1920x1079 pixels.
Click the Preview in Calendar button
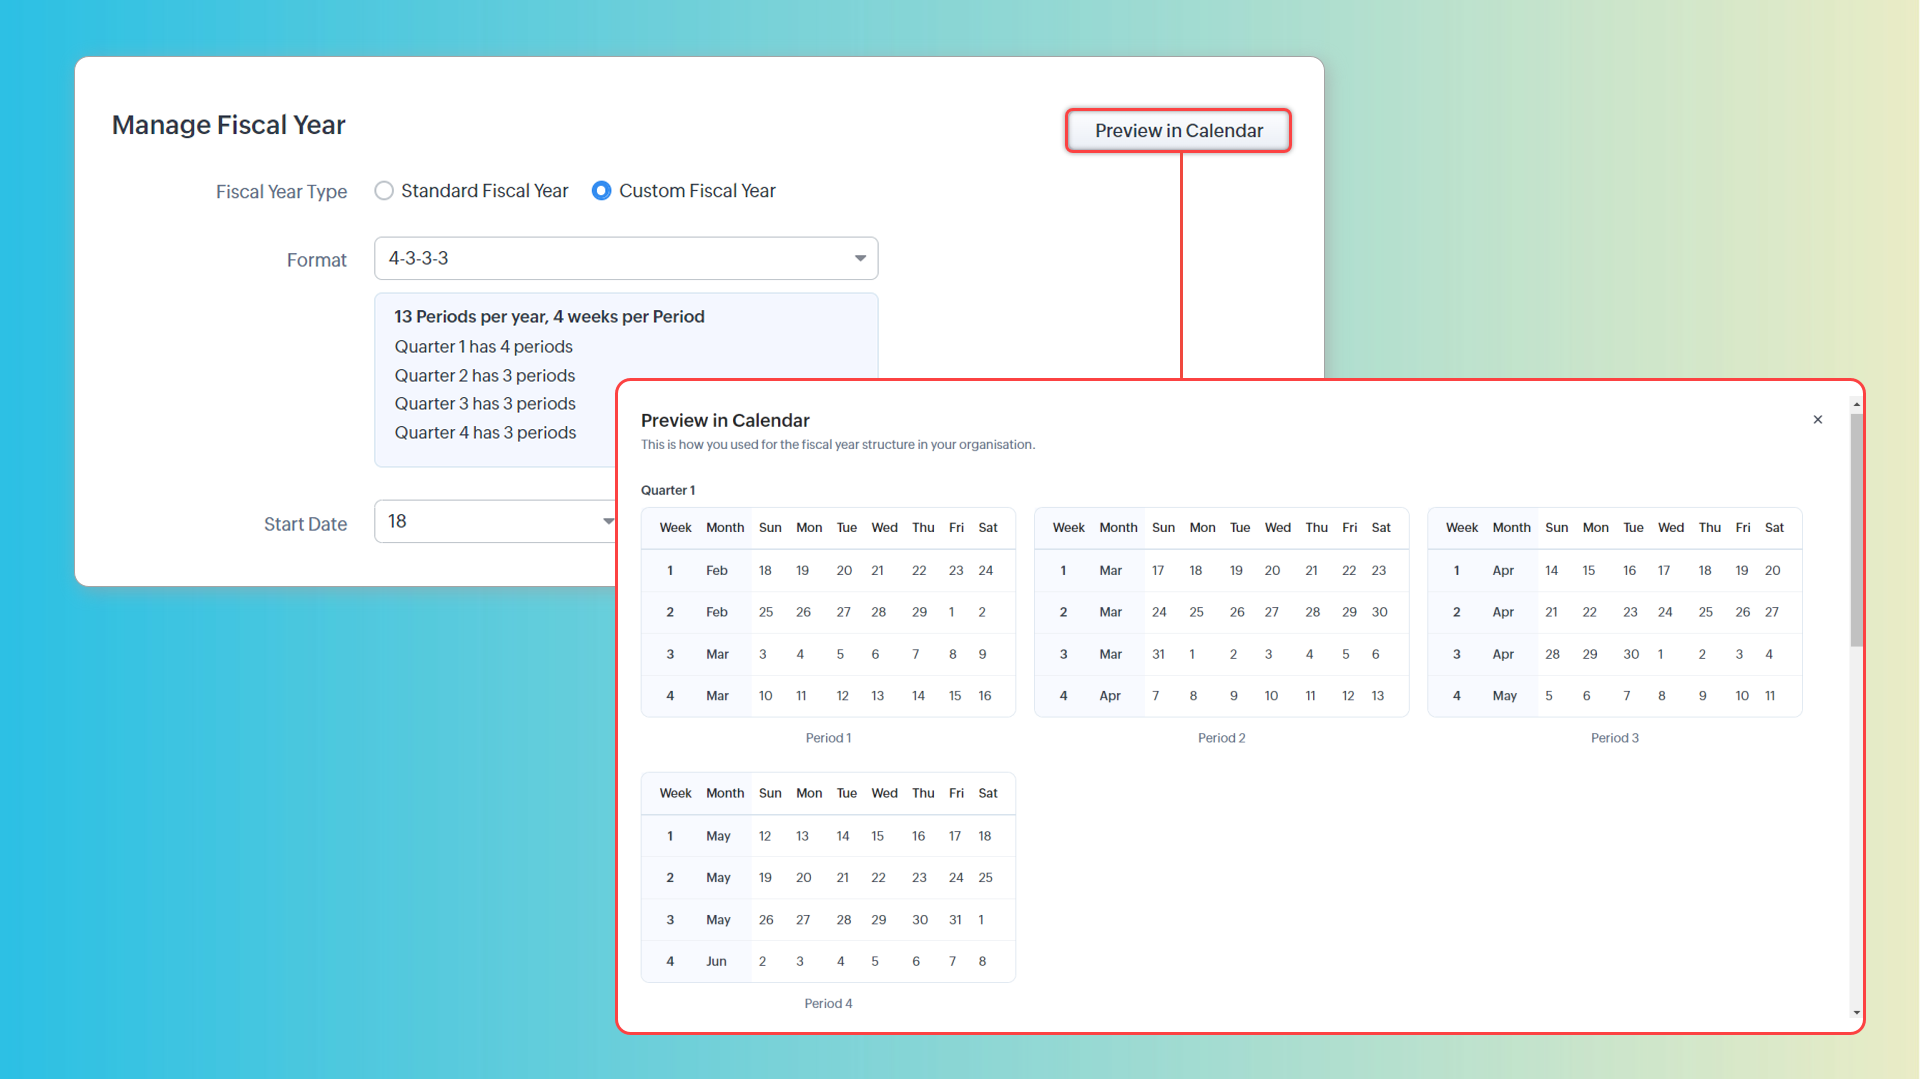coord(1178,131)
